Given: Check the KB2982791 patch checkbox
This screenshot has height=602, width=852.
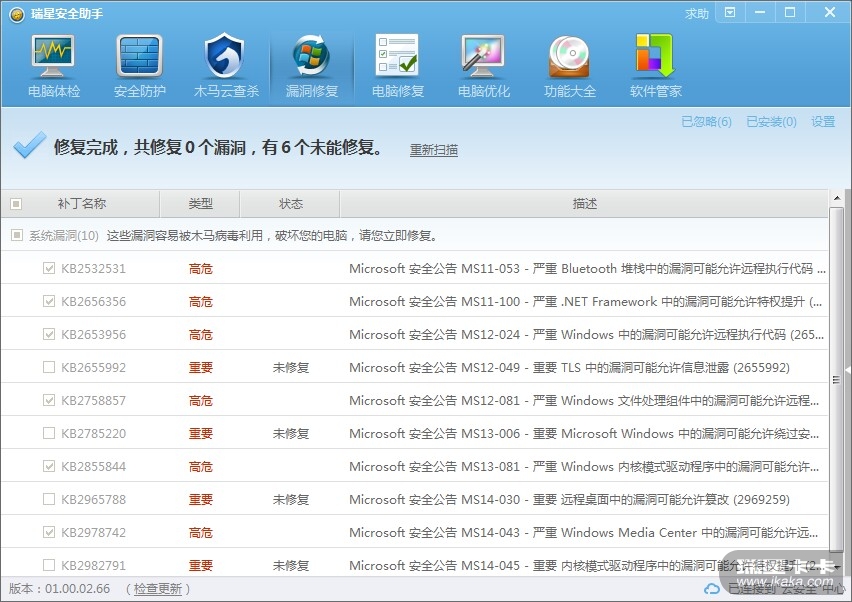Looking at the screenshot, I should [x=49, y=565].
